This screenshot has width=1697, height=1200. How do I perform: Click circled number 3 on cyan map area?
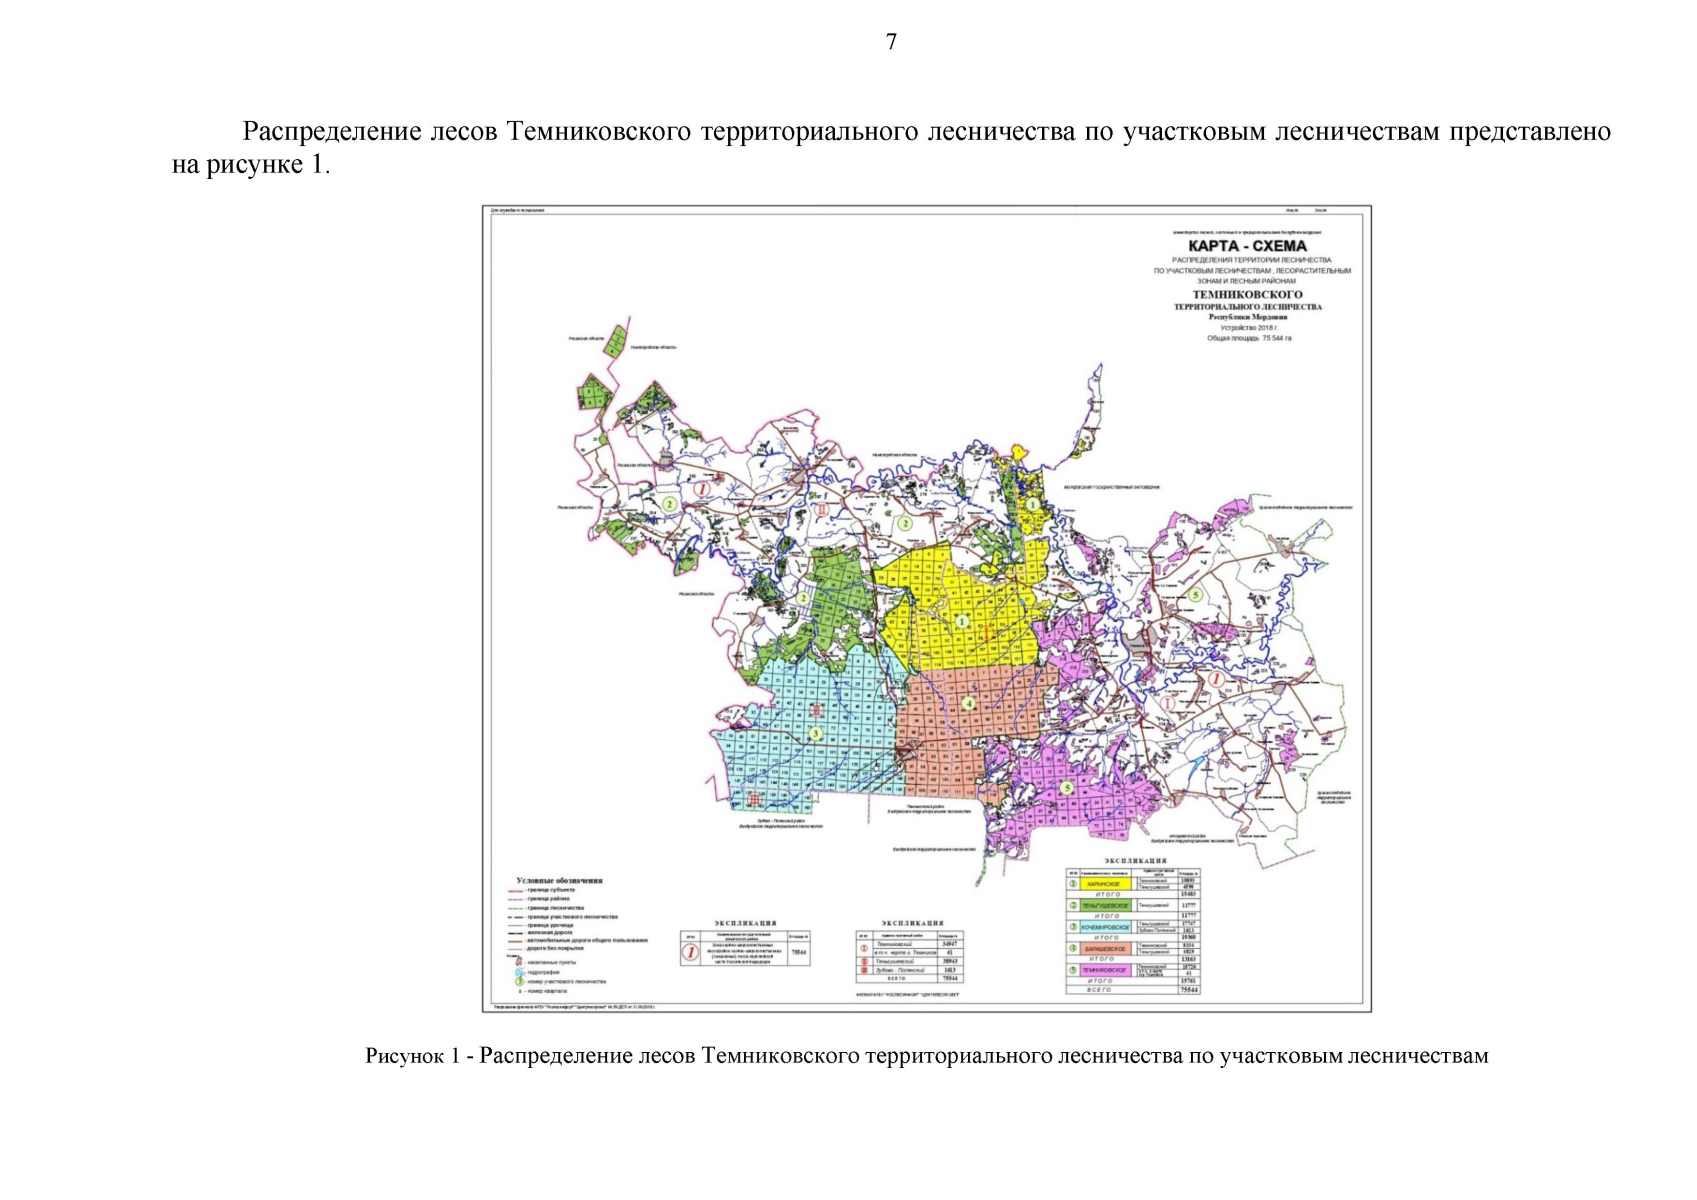[816, 734]
